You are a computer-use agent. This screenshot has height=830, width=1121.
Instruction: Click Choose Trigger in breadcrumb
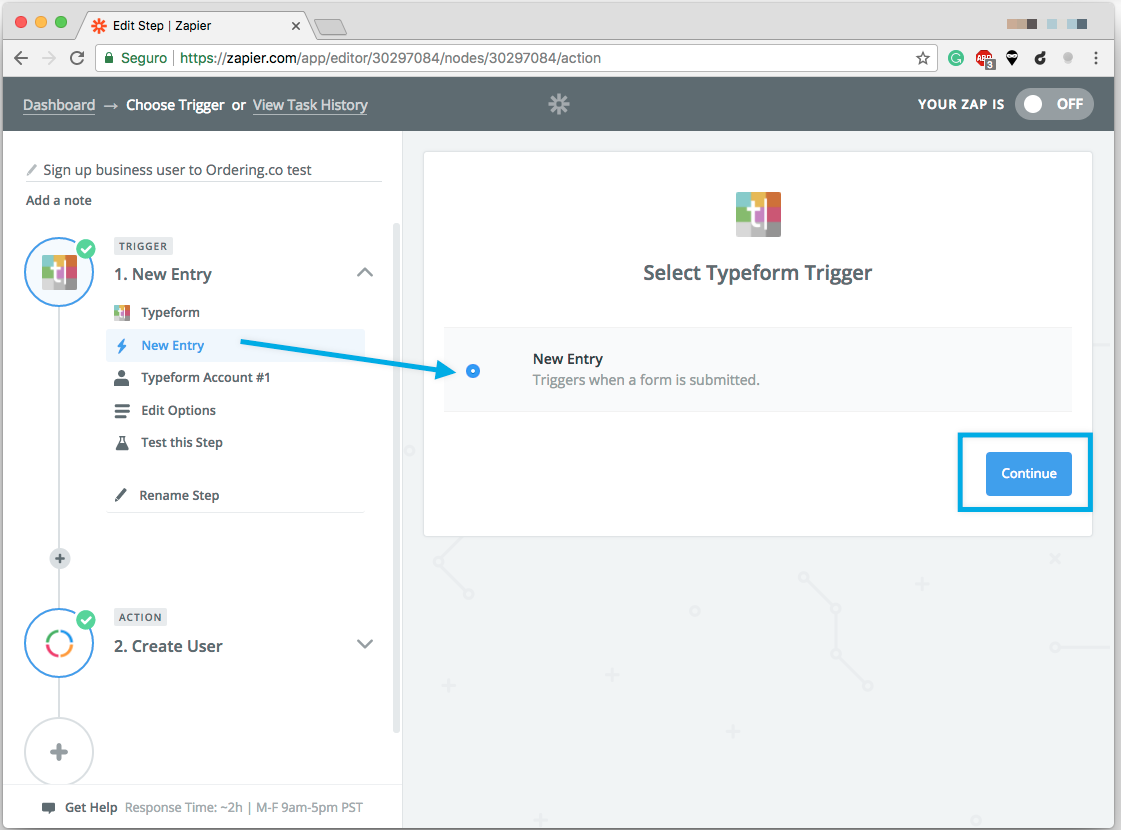(x=175, y=105)
